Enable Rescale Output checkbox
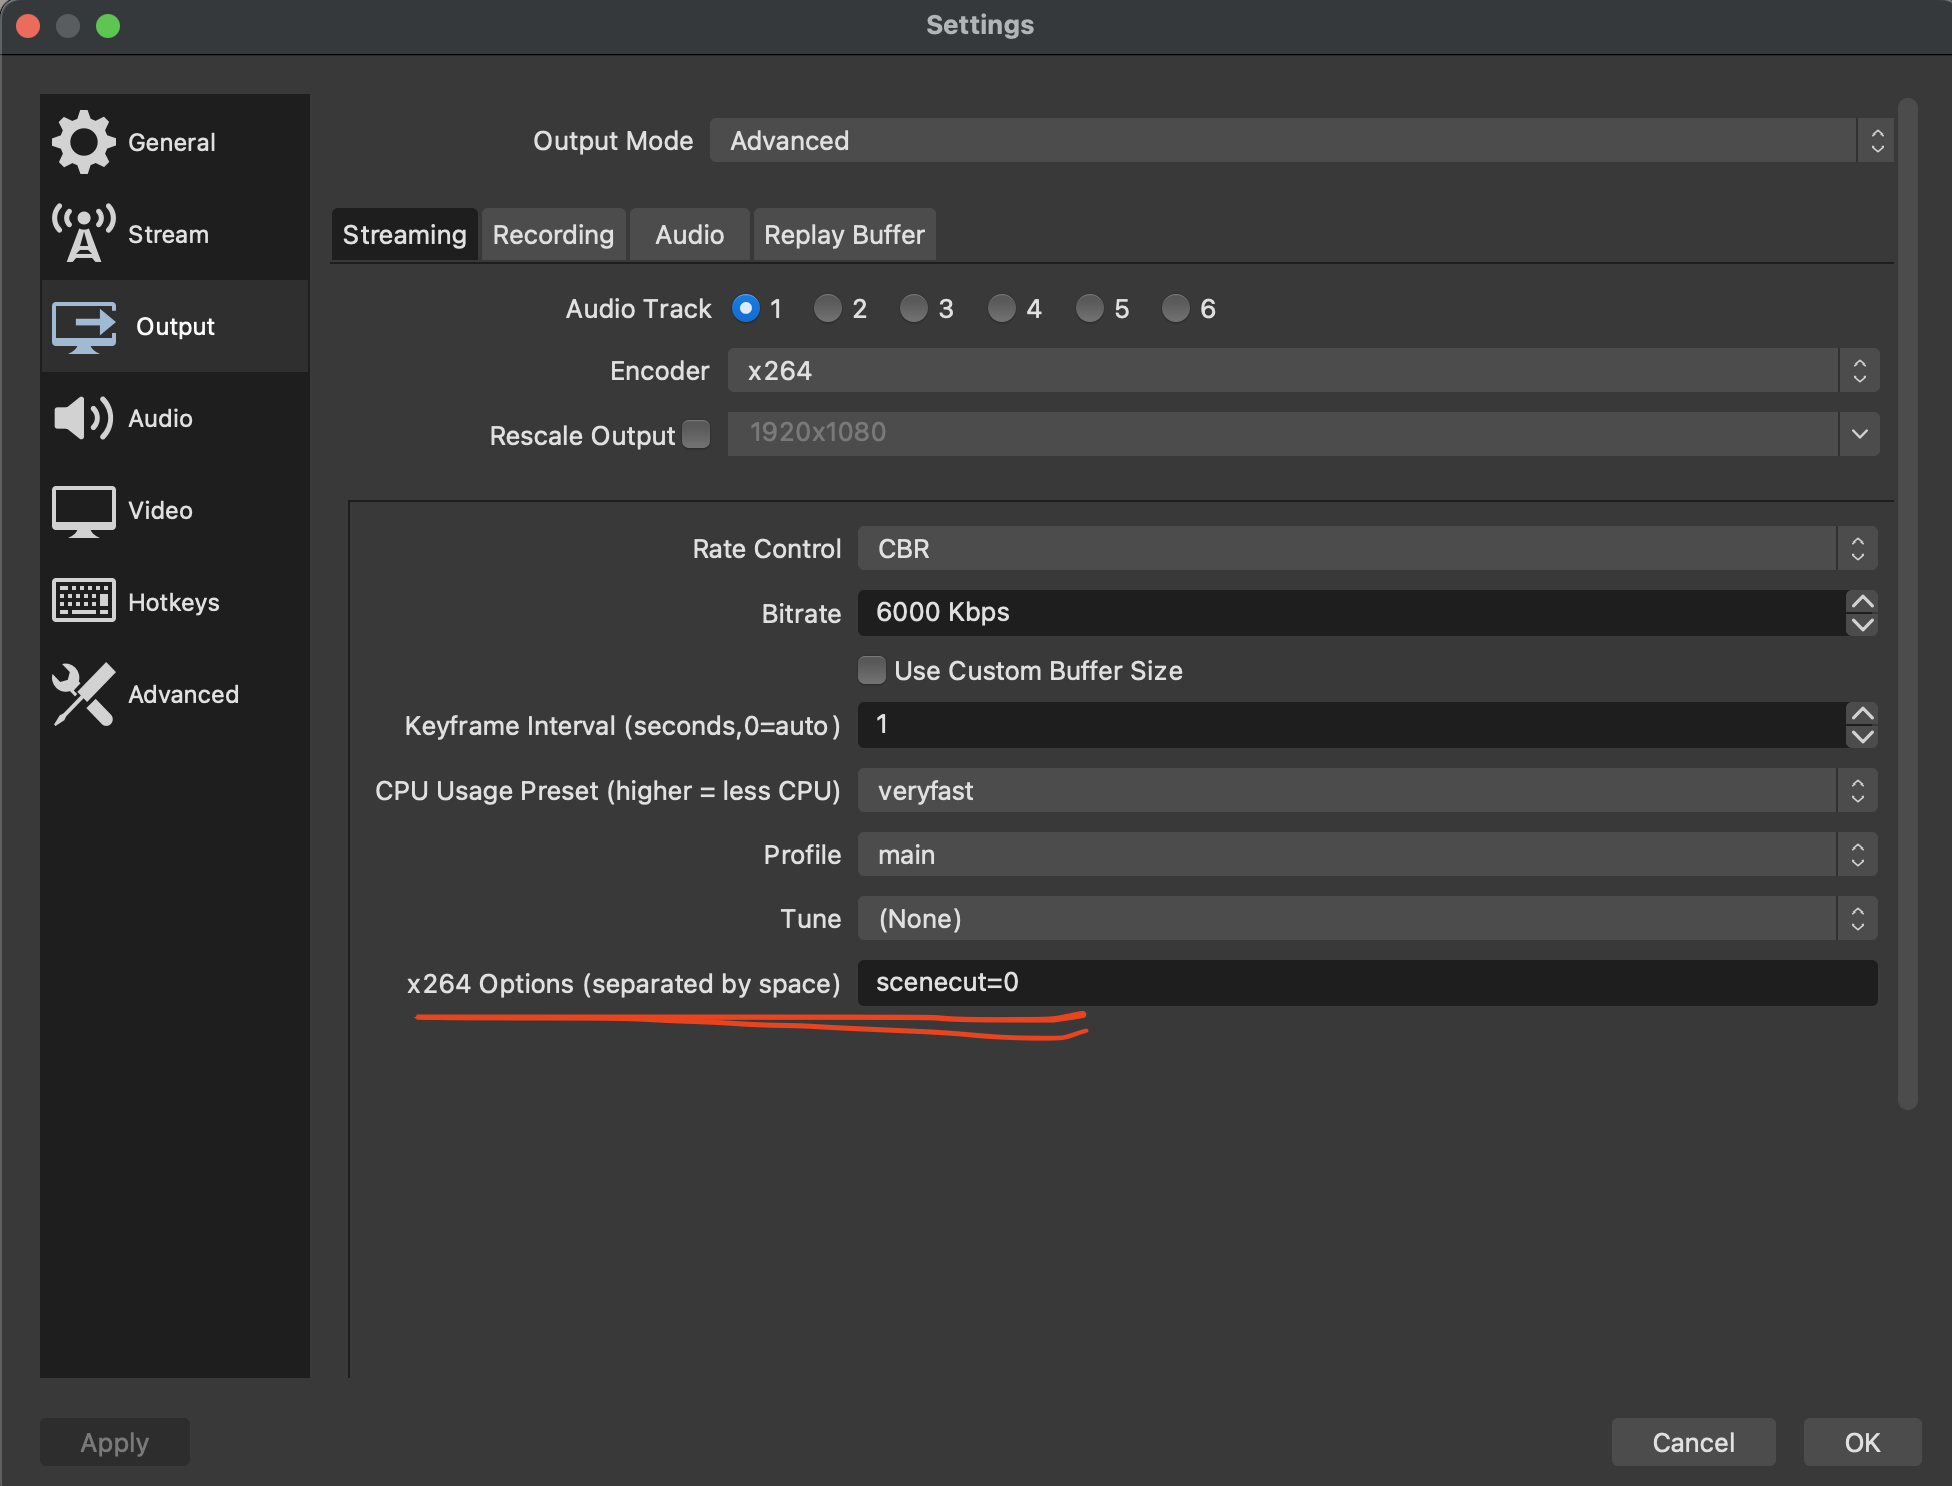 (x=697, y=434)
